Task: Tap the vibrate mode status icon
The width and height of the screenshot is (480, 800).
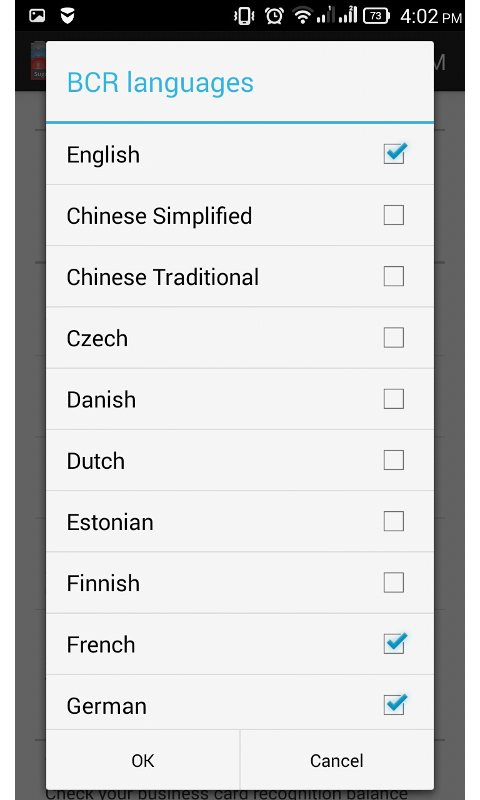Action: 244,16
